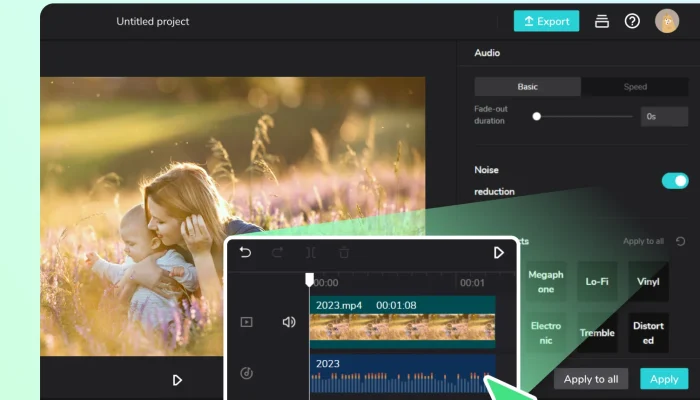Click the Apply to all button at bottom
This screenshot has height=400, width=700.
coord(591,379)
